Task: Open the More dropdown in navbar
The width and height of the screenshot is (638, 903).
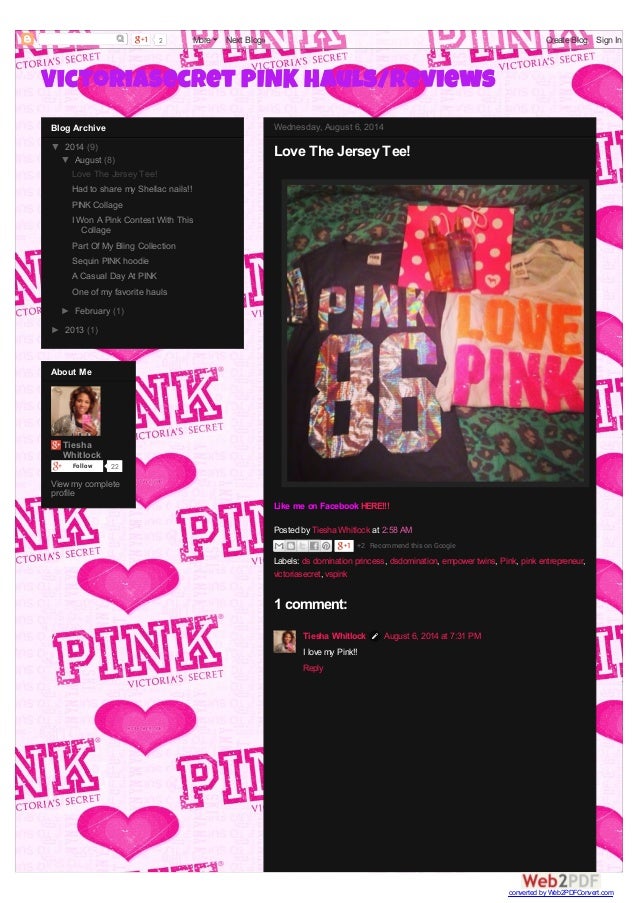Action: tap(205, 40)
